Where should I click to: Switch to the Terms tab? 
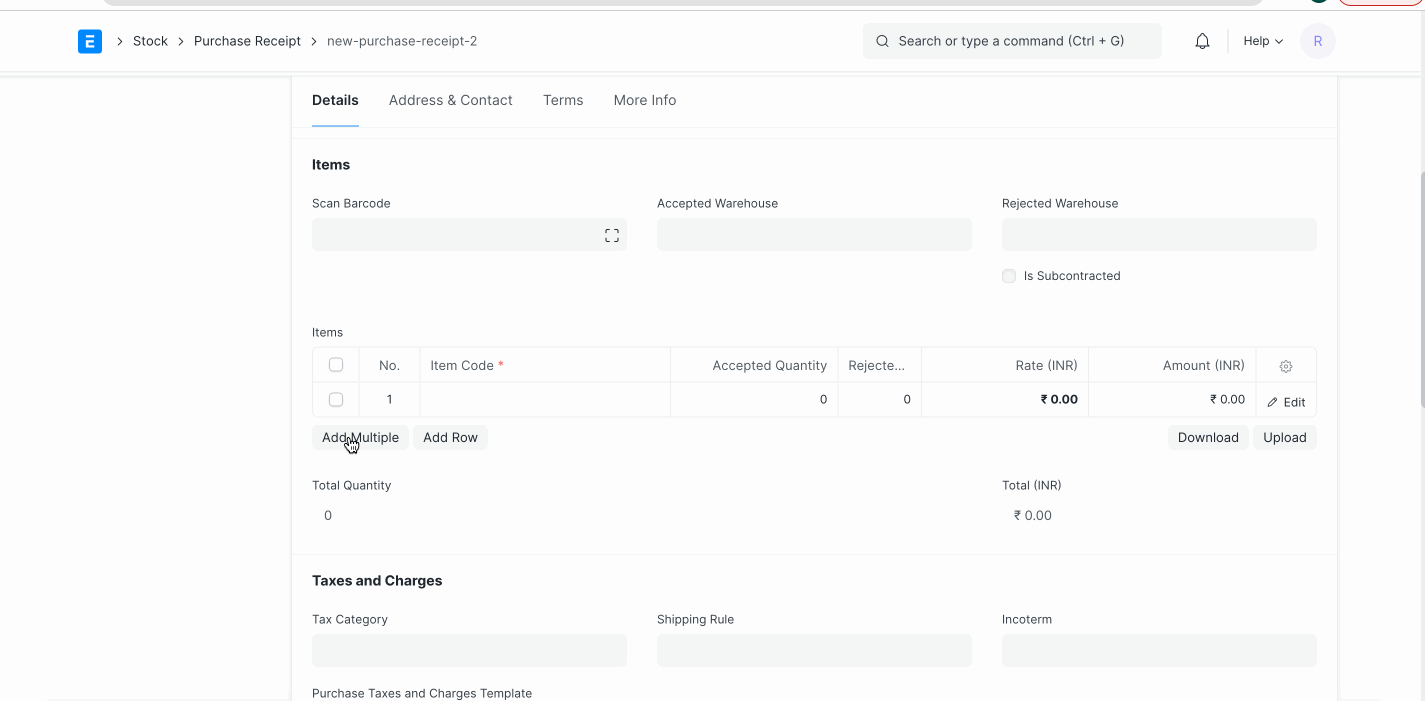click(x=562, y=100)
